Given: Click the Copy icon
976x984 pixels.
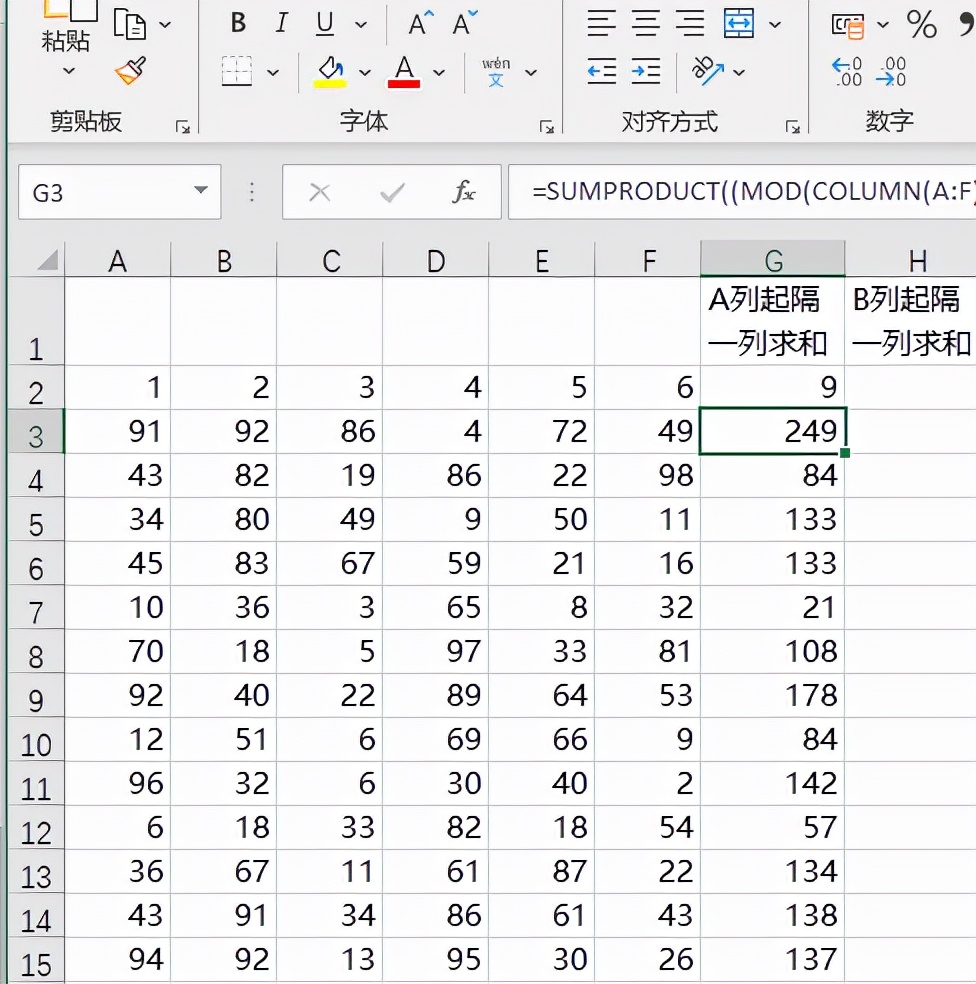Looking at the screenshot, I should click(x=130, y=25).
